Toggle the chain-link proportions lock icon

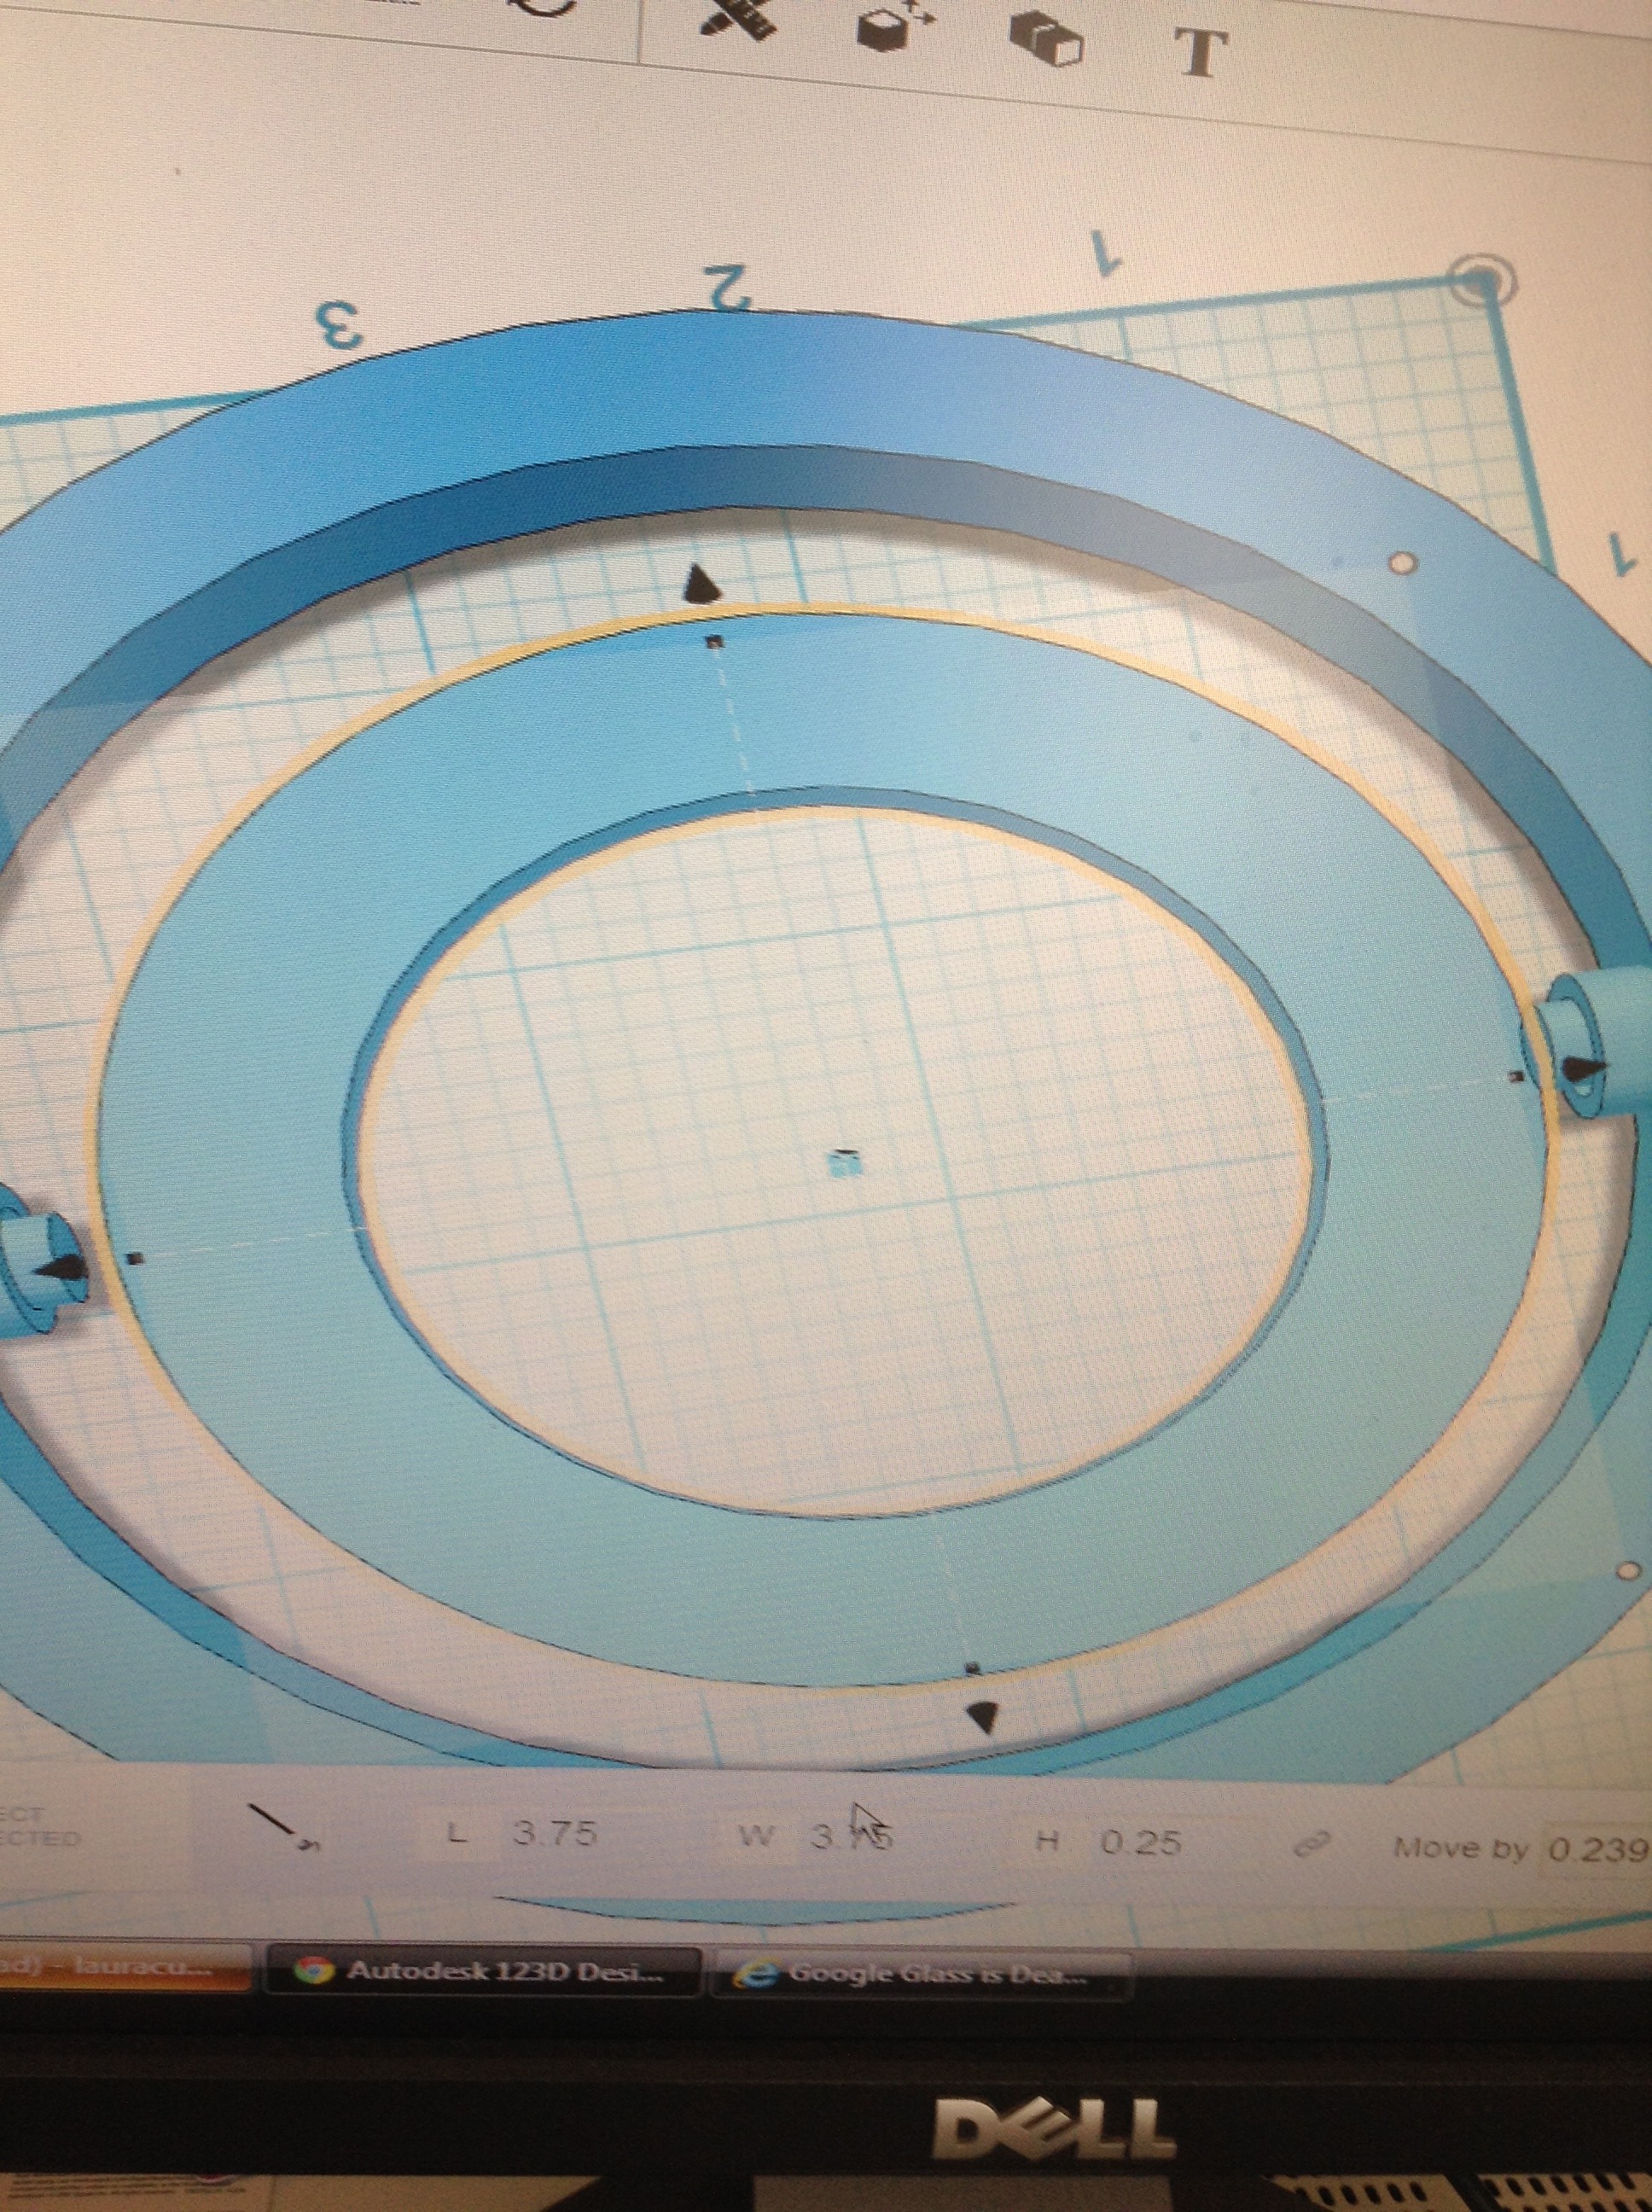tap(1312, 1845)
